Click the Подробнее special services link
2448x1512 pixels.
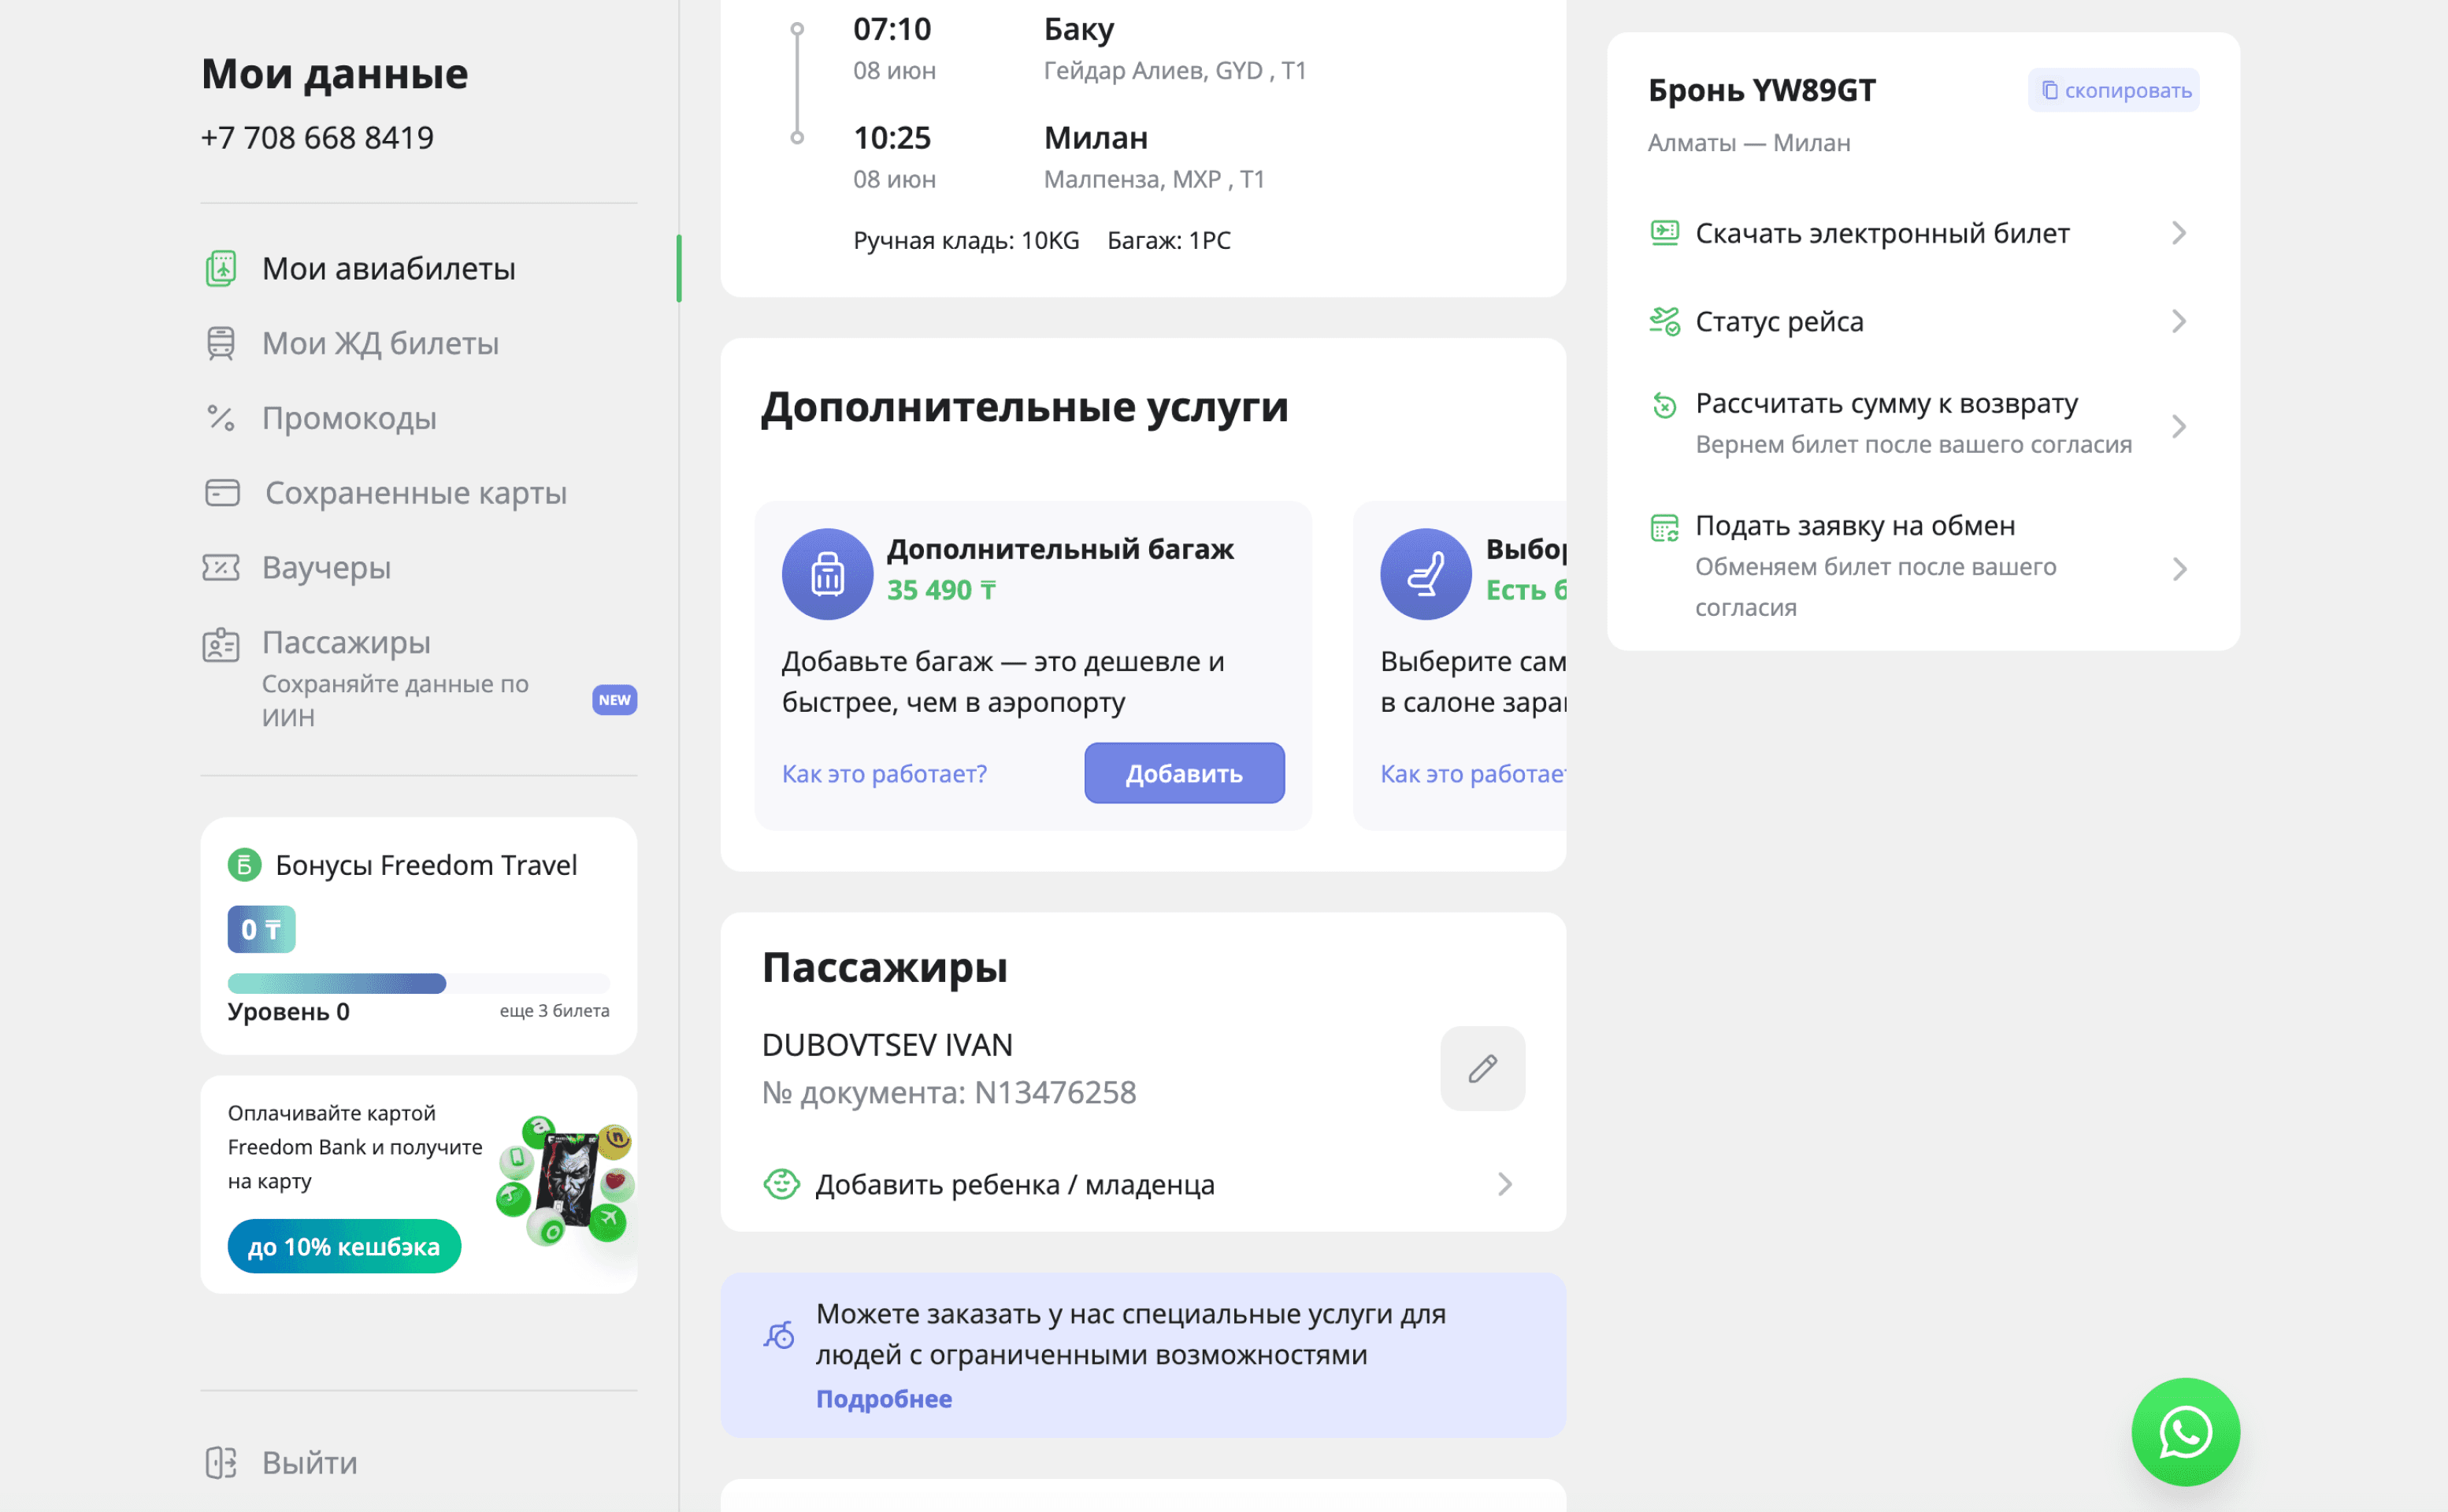tap(883, 1398)
